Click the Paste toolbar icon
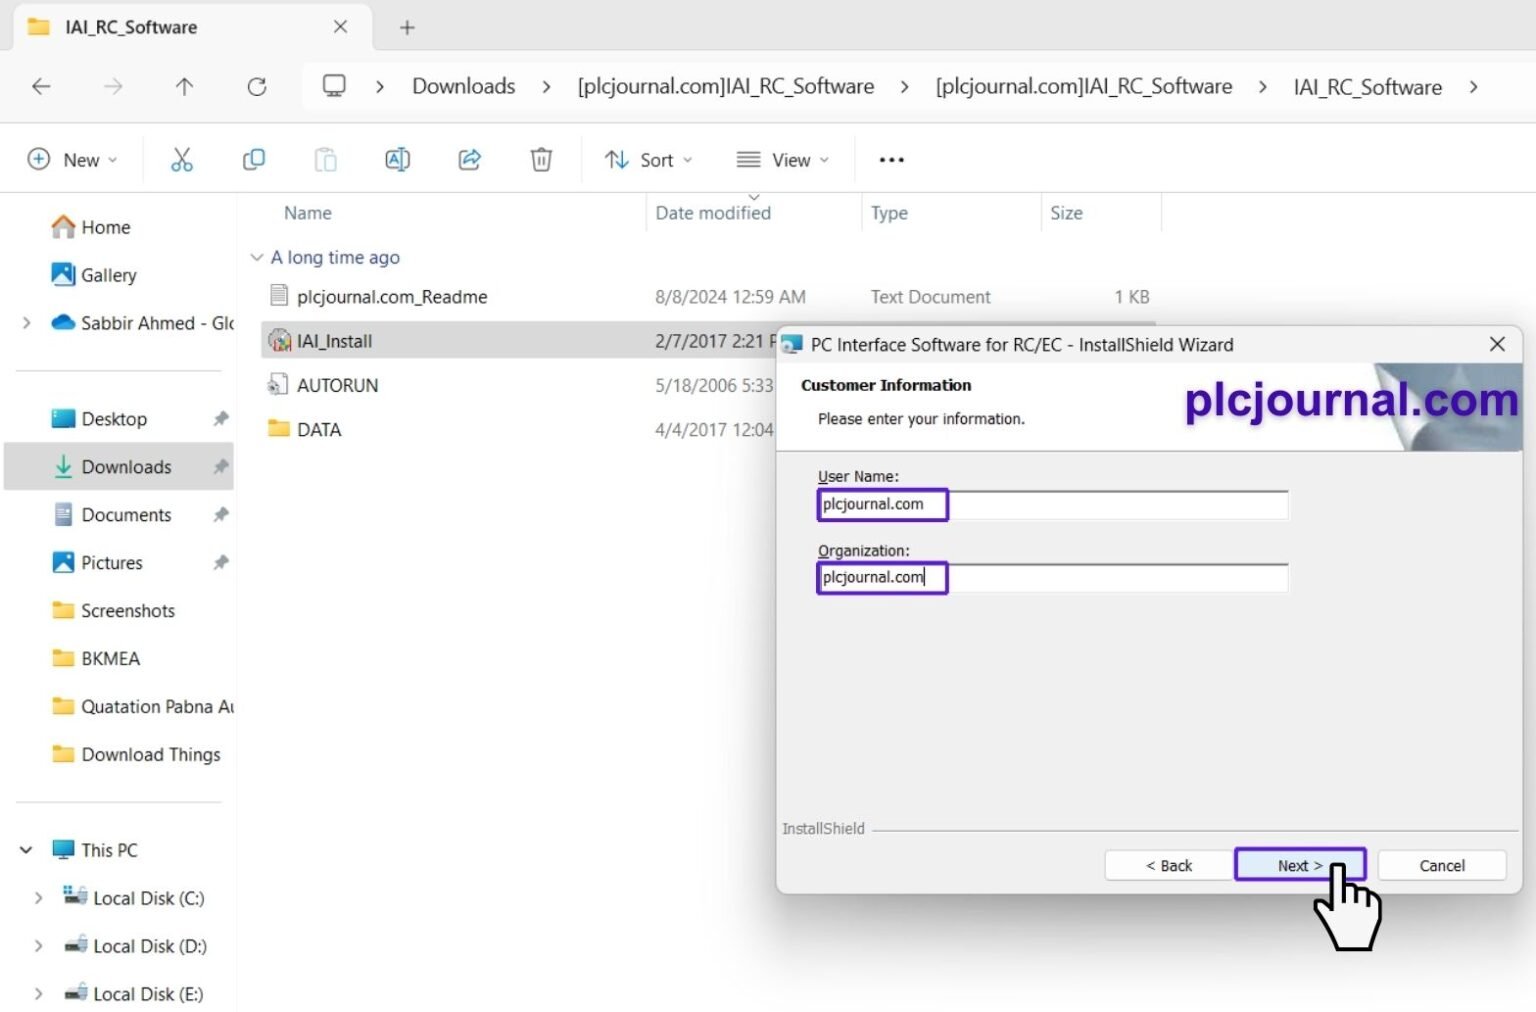This screenshot has height=1012, width=1536. click(x=325, y=159)
